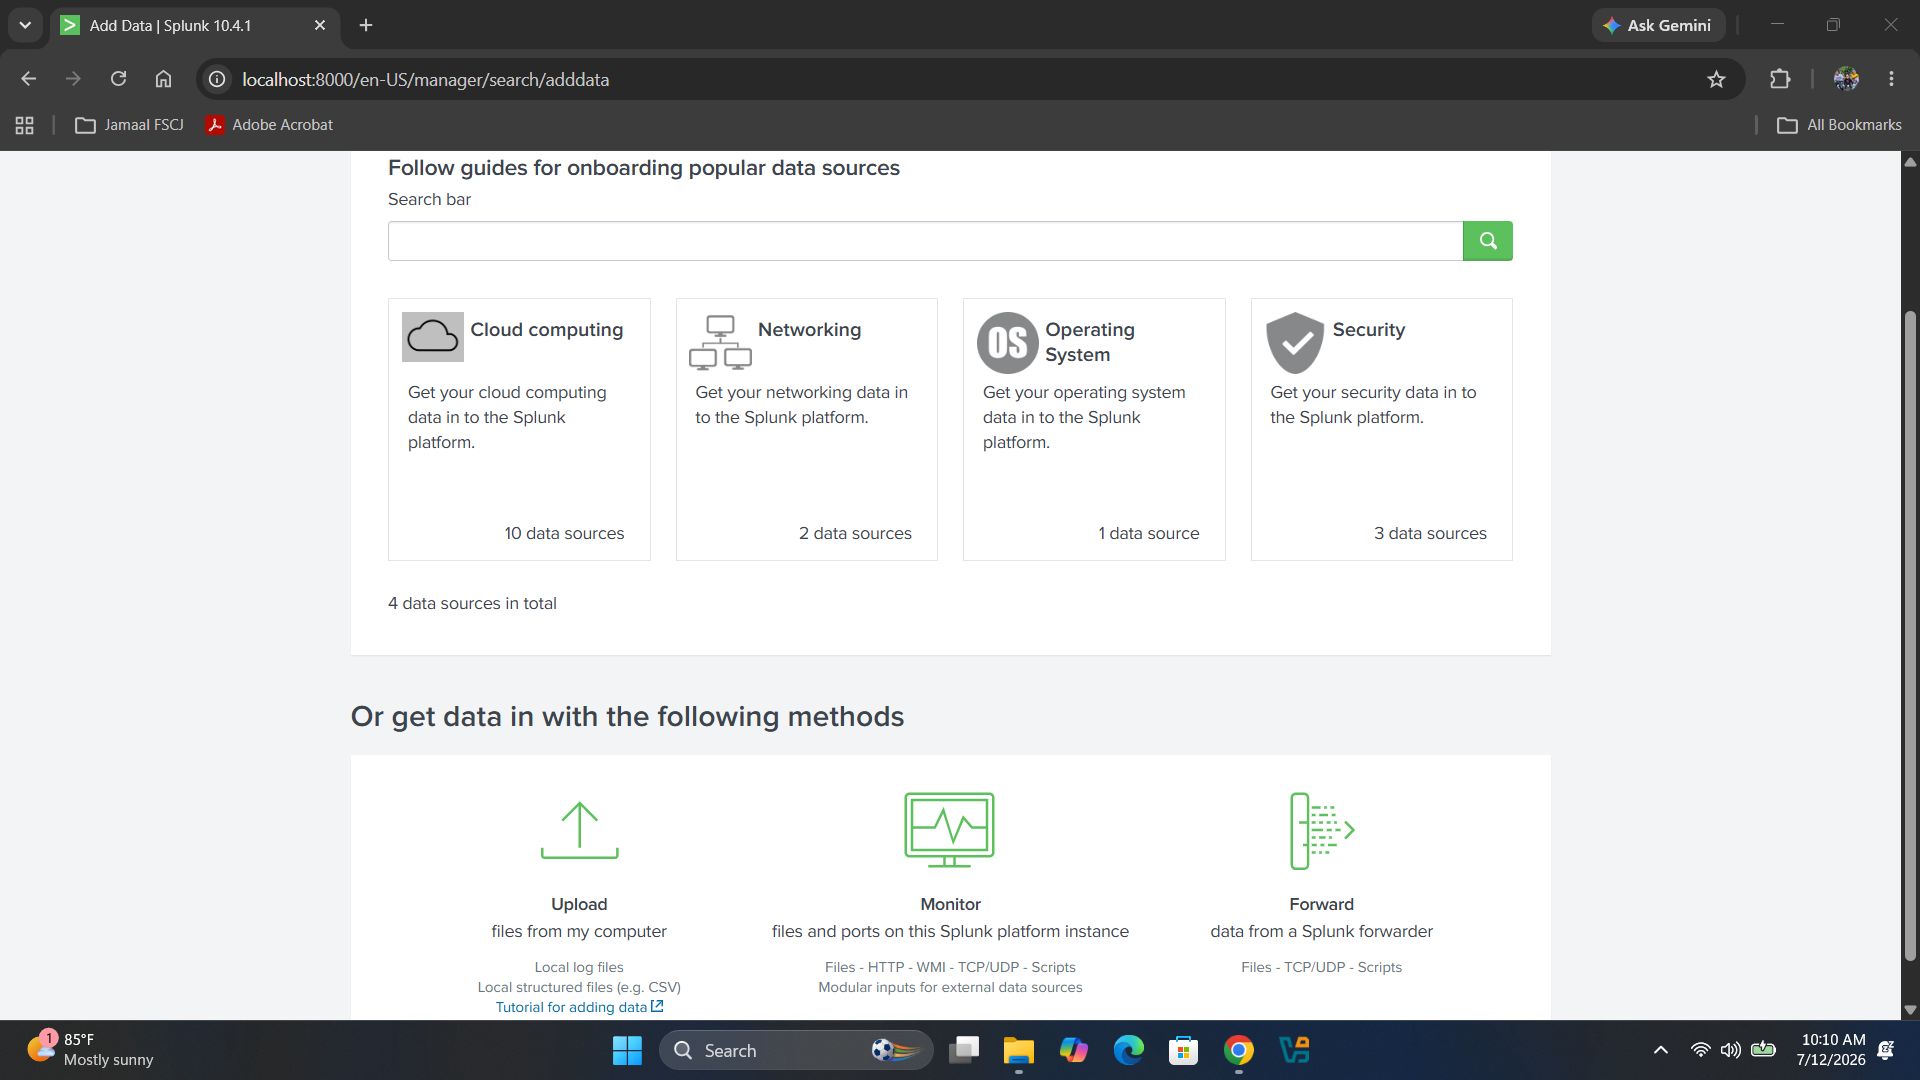Reload the Splunk page

pyautogui.click(x=118, y=79)
